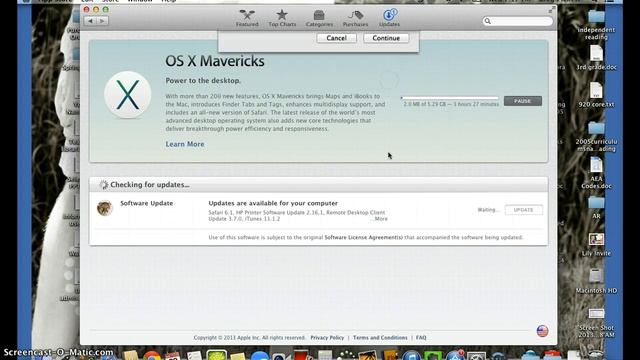Click the Checking for updates spinner

point(104,185)
